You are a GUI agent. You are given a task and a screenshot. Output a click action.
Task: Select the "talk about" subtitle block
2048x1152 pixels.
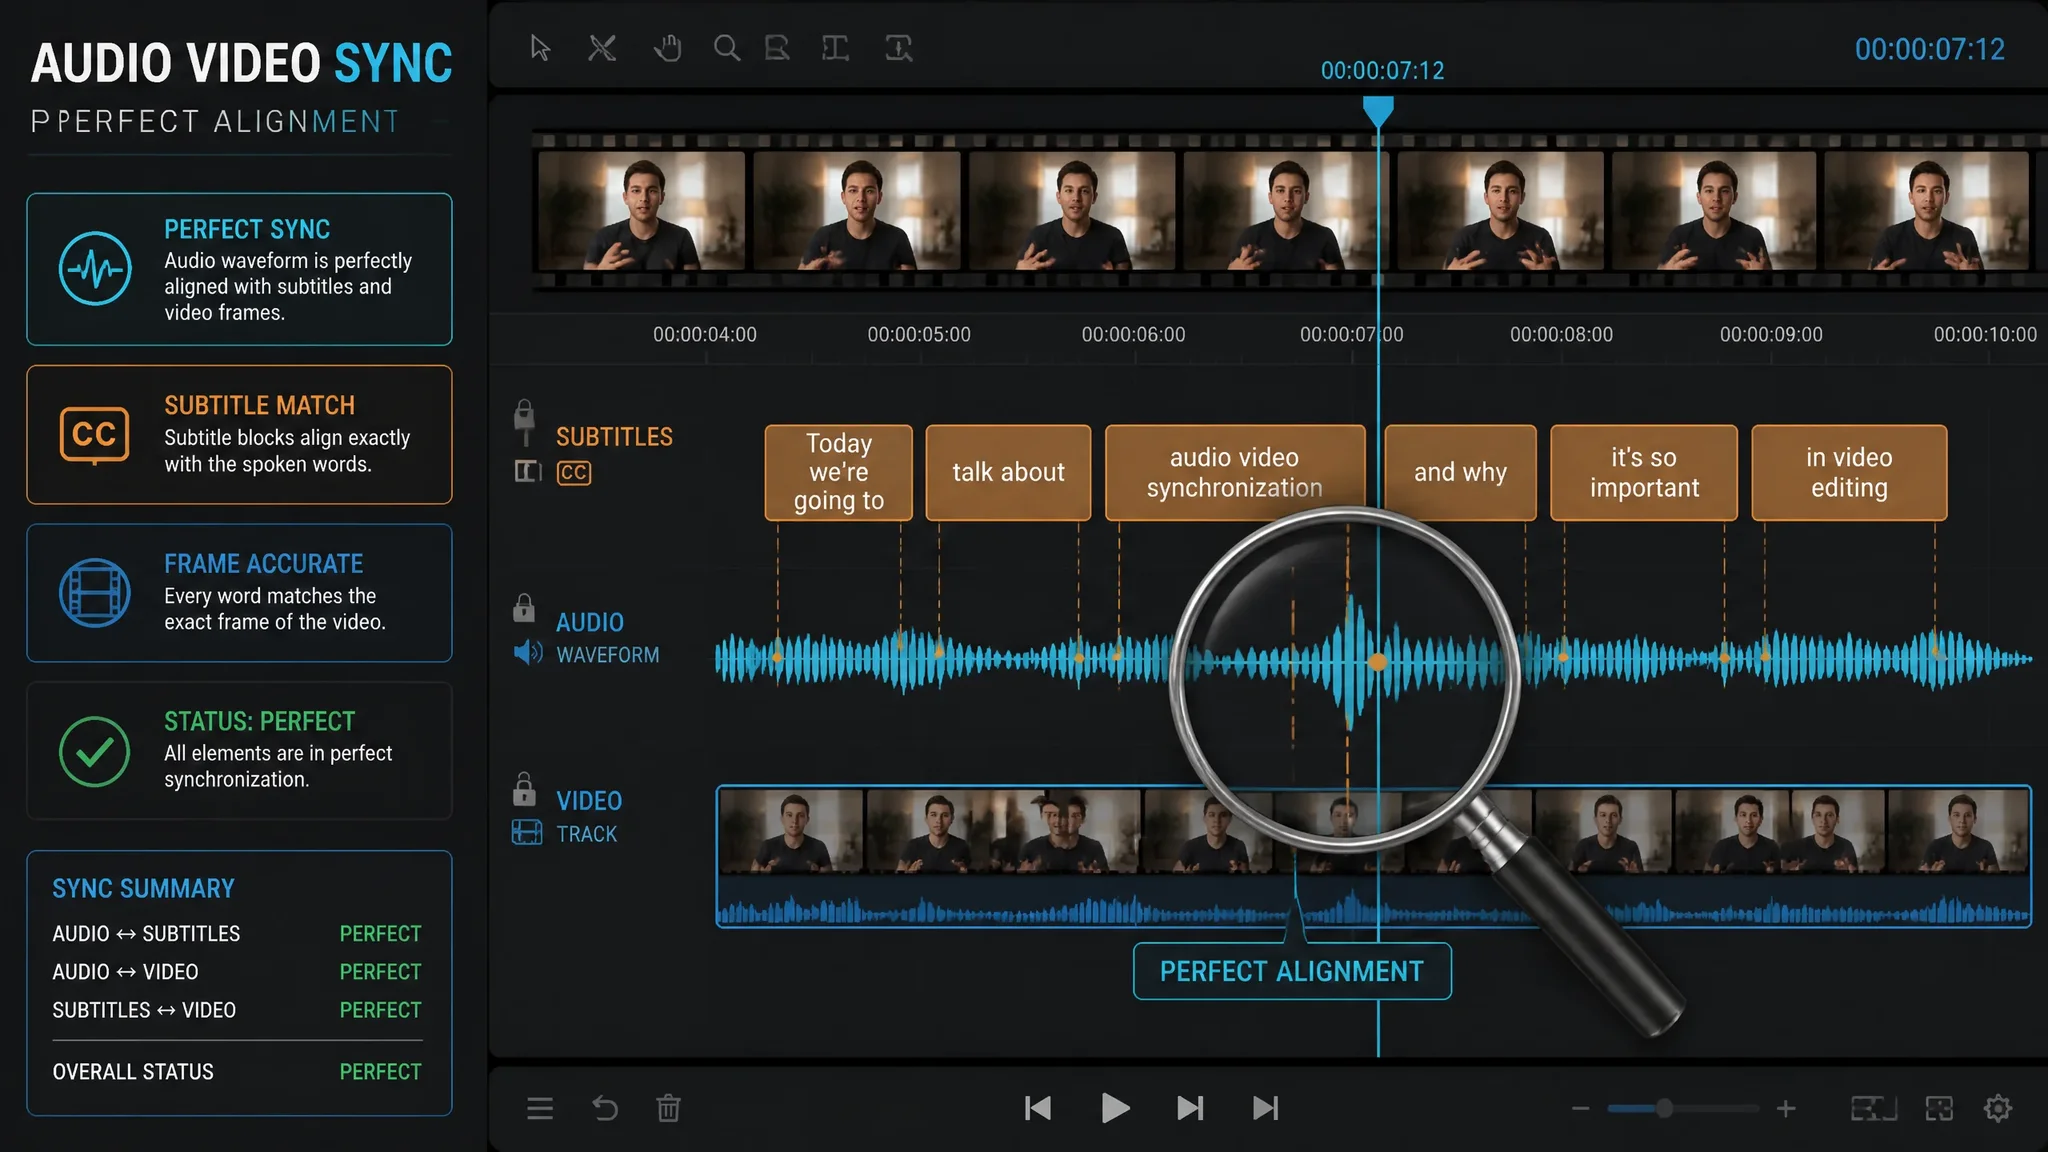[1008, 472]
